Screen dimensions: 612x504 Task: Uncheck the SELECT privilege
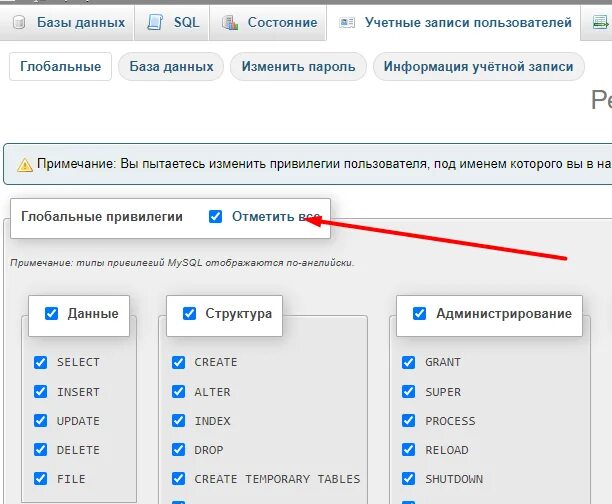40,362
